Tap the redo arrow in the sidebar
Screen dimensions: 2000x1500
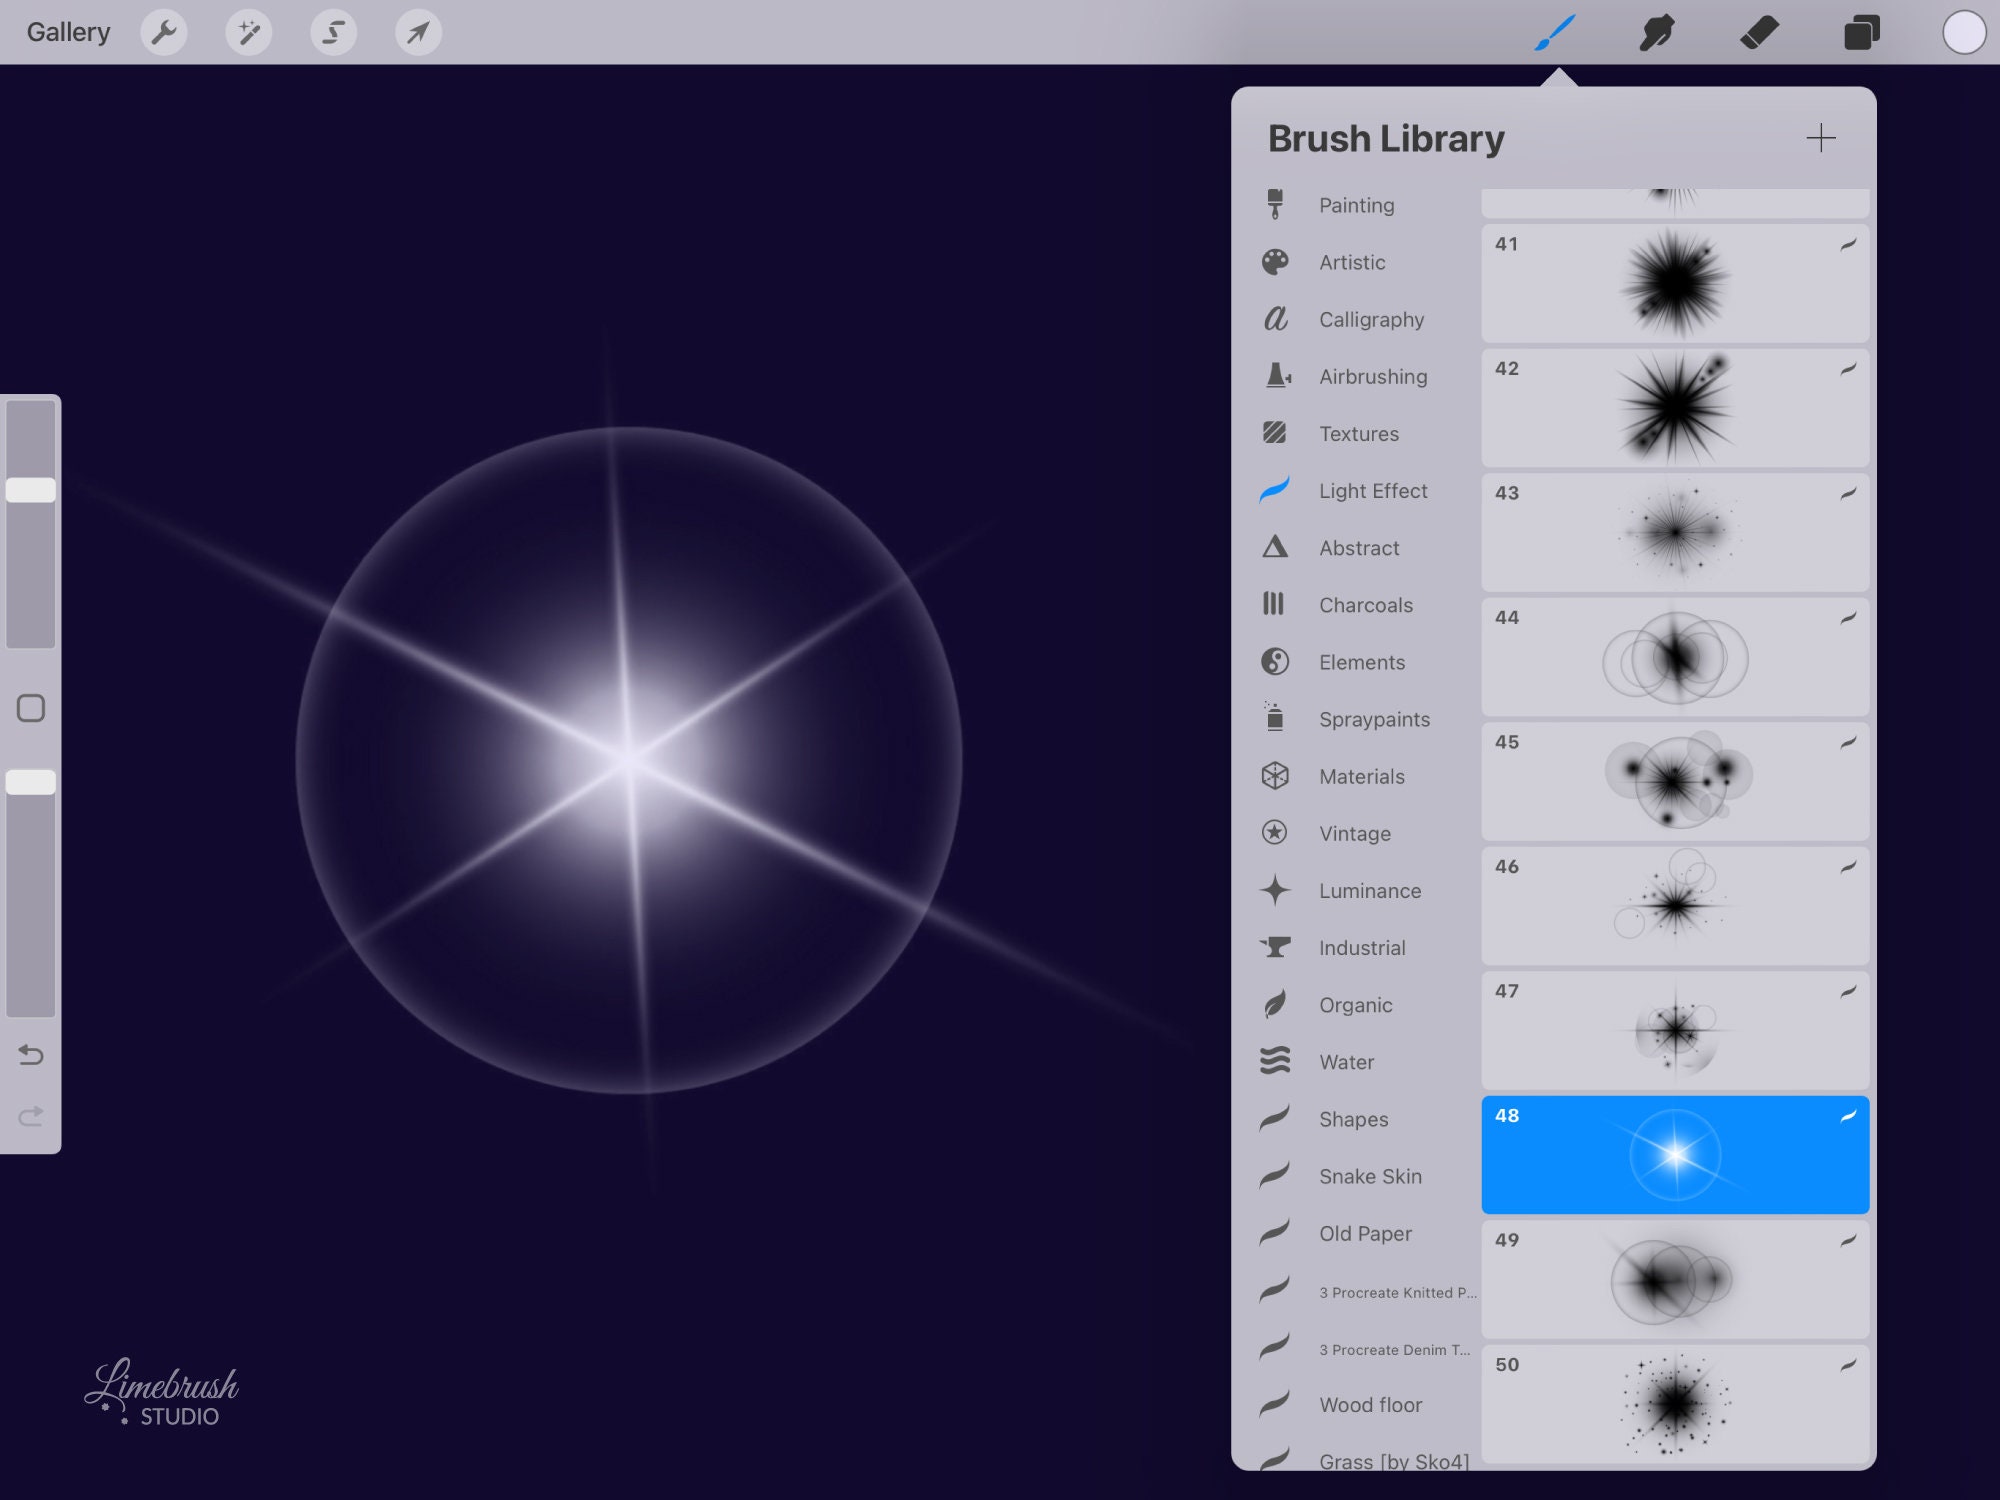coord(31,1119)
